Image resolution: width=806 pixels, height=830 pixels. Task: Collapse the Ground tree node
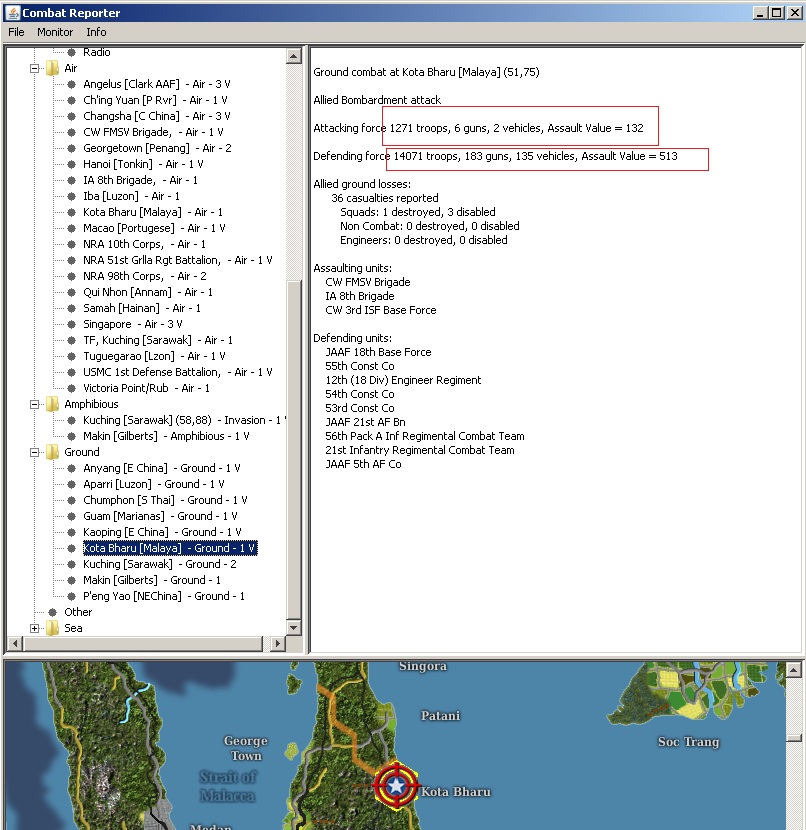(x=35, y=452)
